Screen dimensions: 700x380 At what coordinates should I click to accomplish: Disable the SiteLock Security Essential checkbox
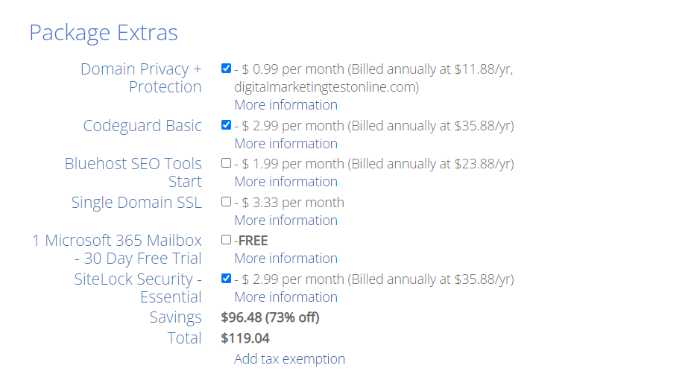click(x=226, y=279)
